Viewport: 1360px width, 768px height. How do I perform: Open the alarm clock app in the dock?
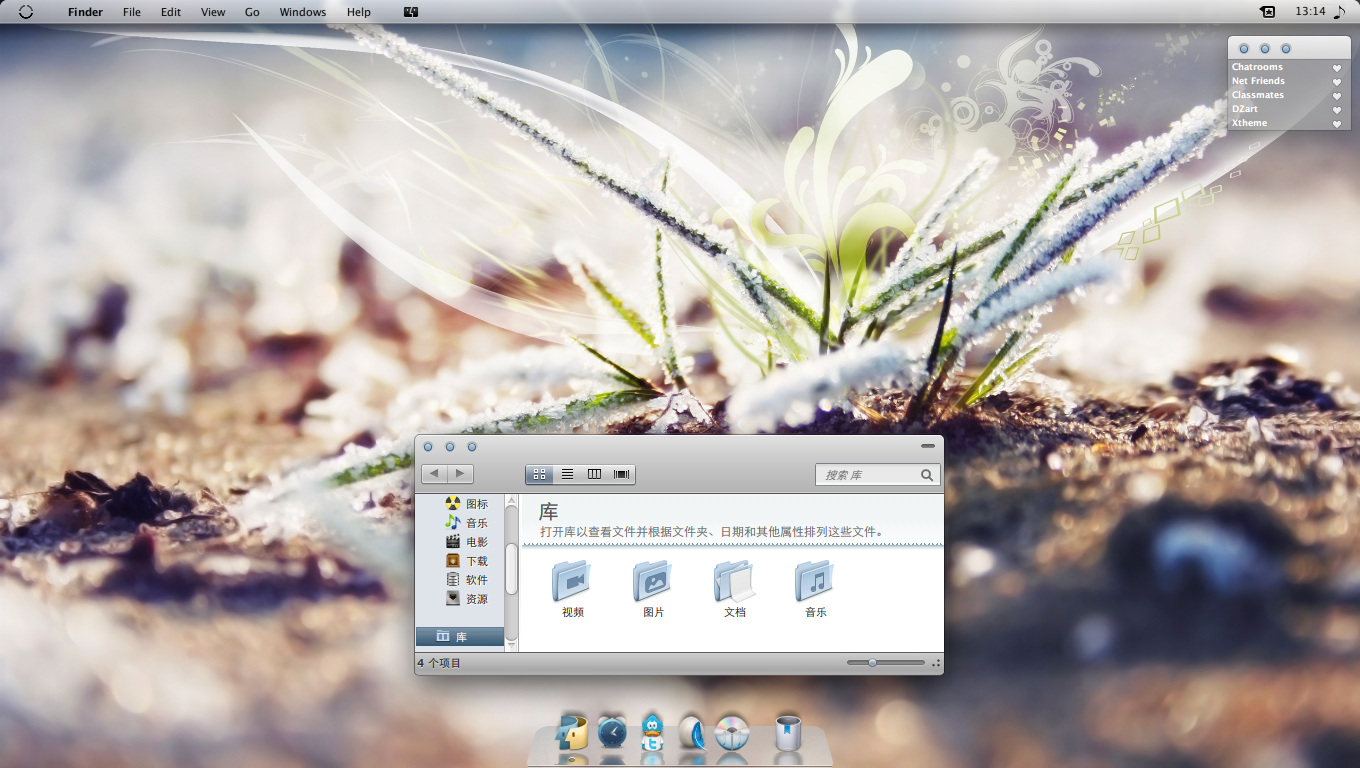(612, 733)
